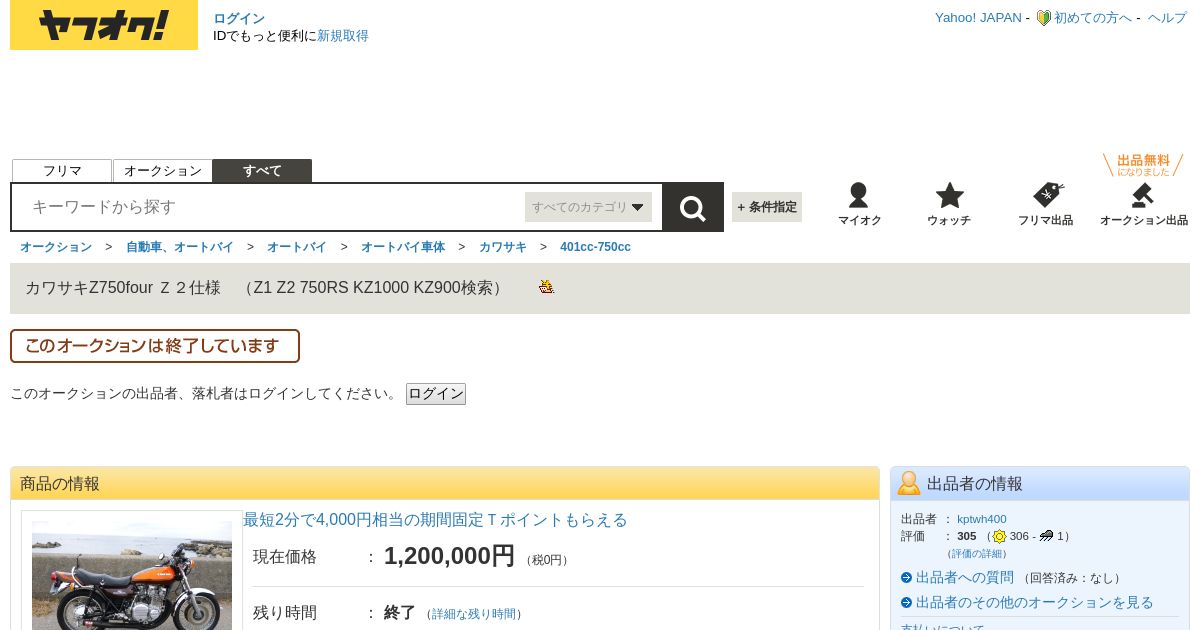Click the 出品無料 banner
The image size is (1200, 630).
click(x=1143, y=165)
